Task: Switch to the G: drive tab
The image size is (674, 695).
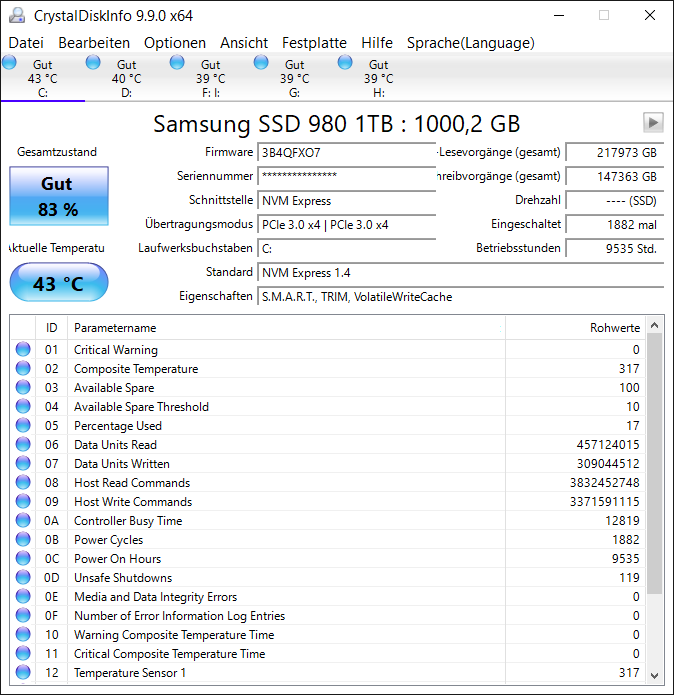Action: pyautogui.click(x=294, y=77)
